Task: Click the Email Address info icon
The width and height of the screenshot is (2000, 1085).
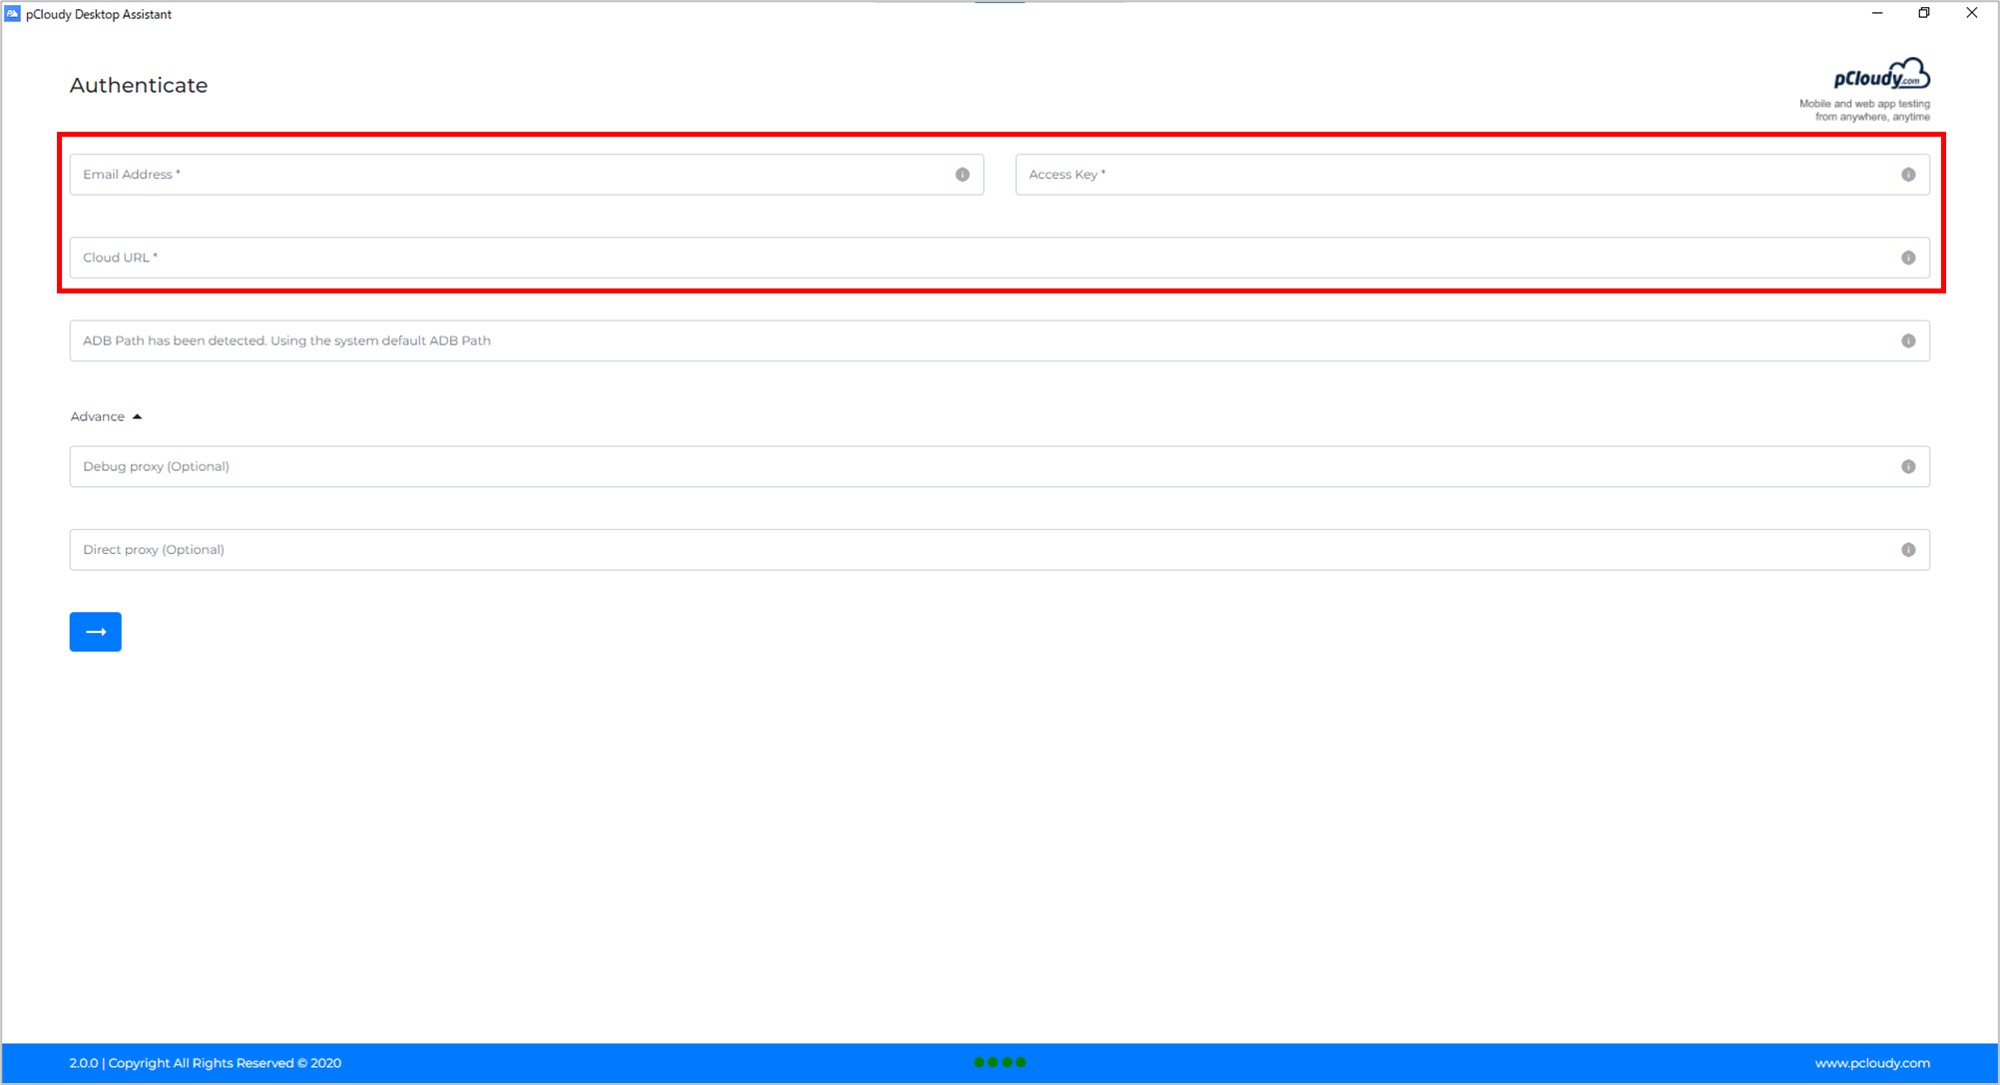Action: point(962,174)
